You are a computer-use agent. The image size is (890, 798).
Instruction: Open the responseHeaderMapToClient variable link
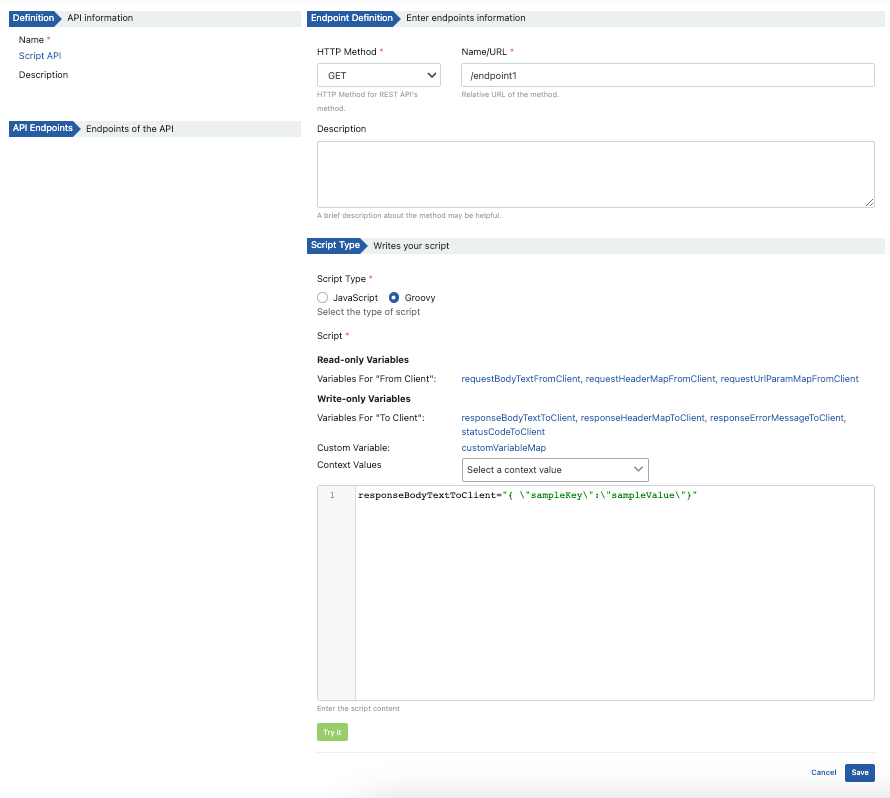(643, 417)
